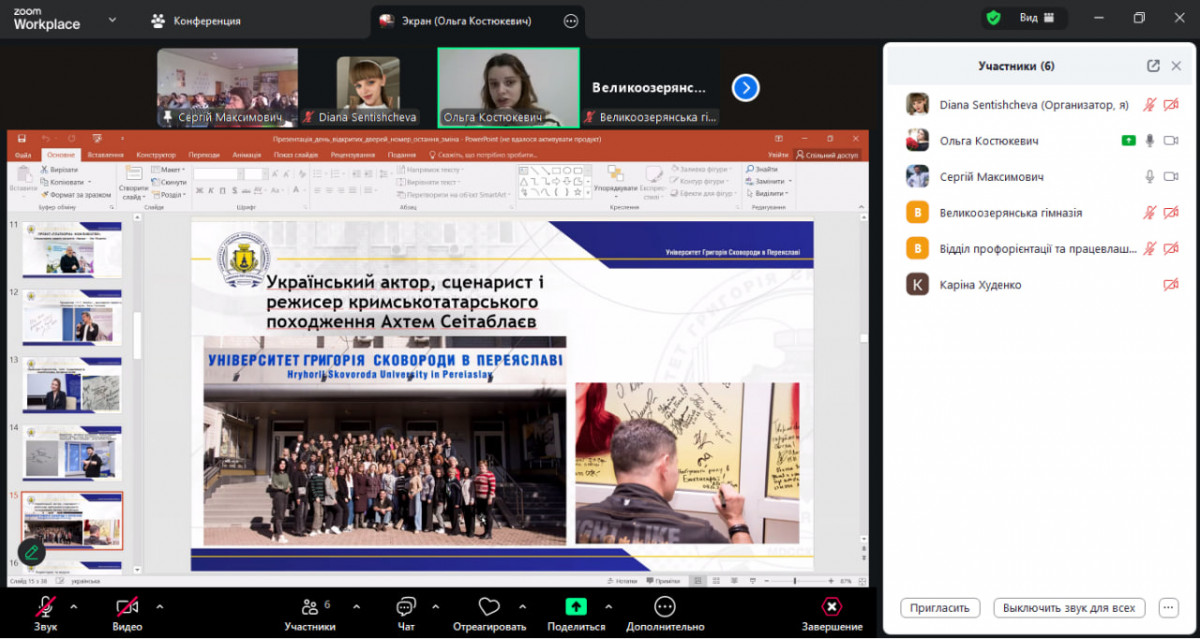
Task: Toggle Сергій Максимович's microphone in participants list
Action: (x=1150, y=177)
